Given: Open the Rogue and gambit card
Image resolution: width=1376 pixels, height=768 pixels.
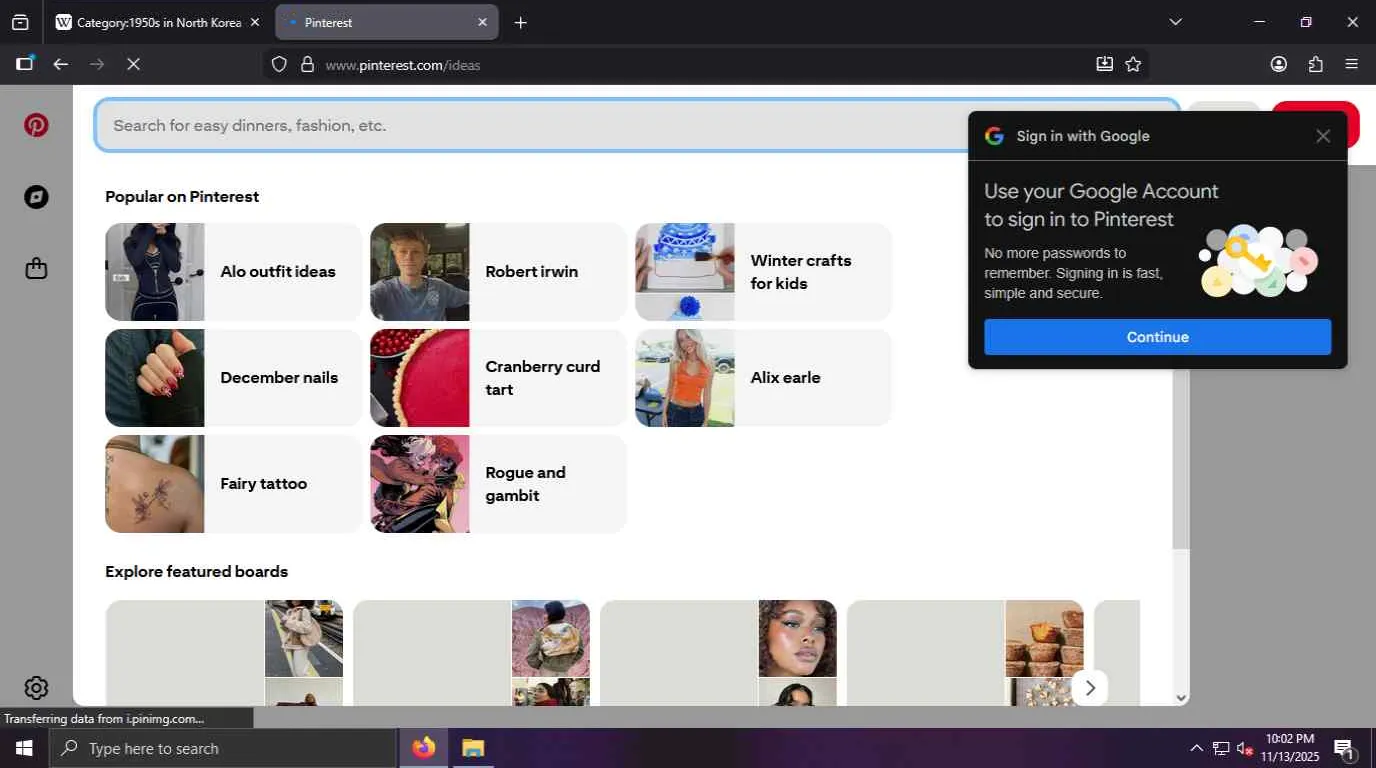Looking at the screenshot, I should click(499, 484).
